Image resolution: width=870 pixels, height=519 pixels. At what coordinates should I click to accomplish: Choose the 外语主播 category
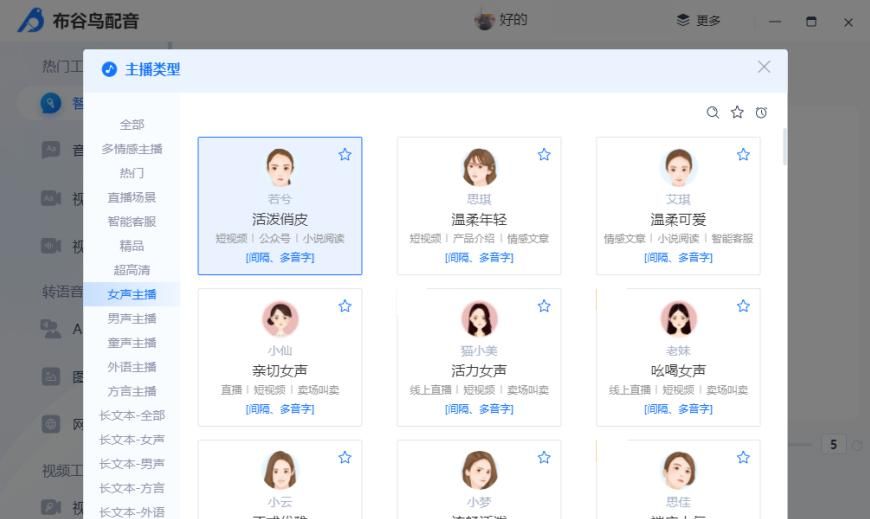(x=131, y=367)
